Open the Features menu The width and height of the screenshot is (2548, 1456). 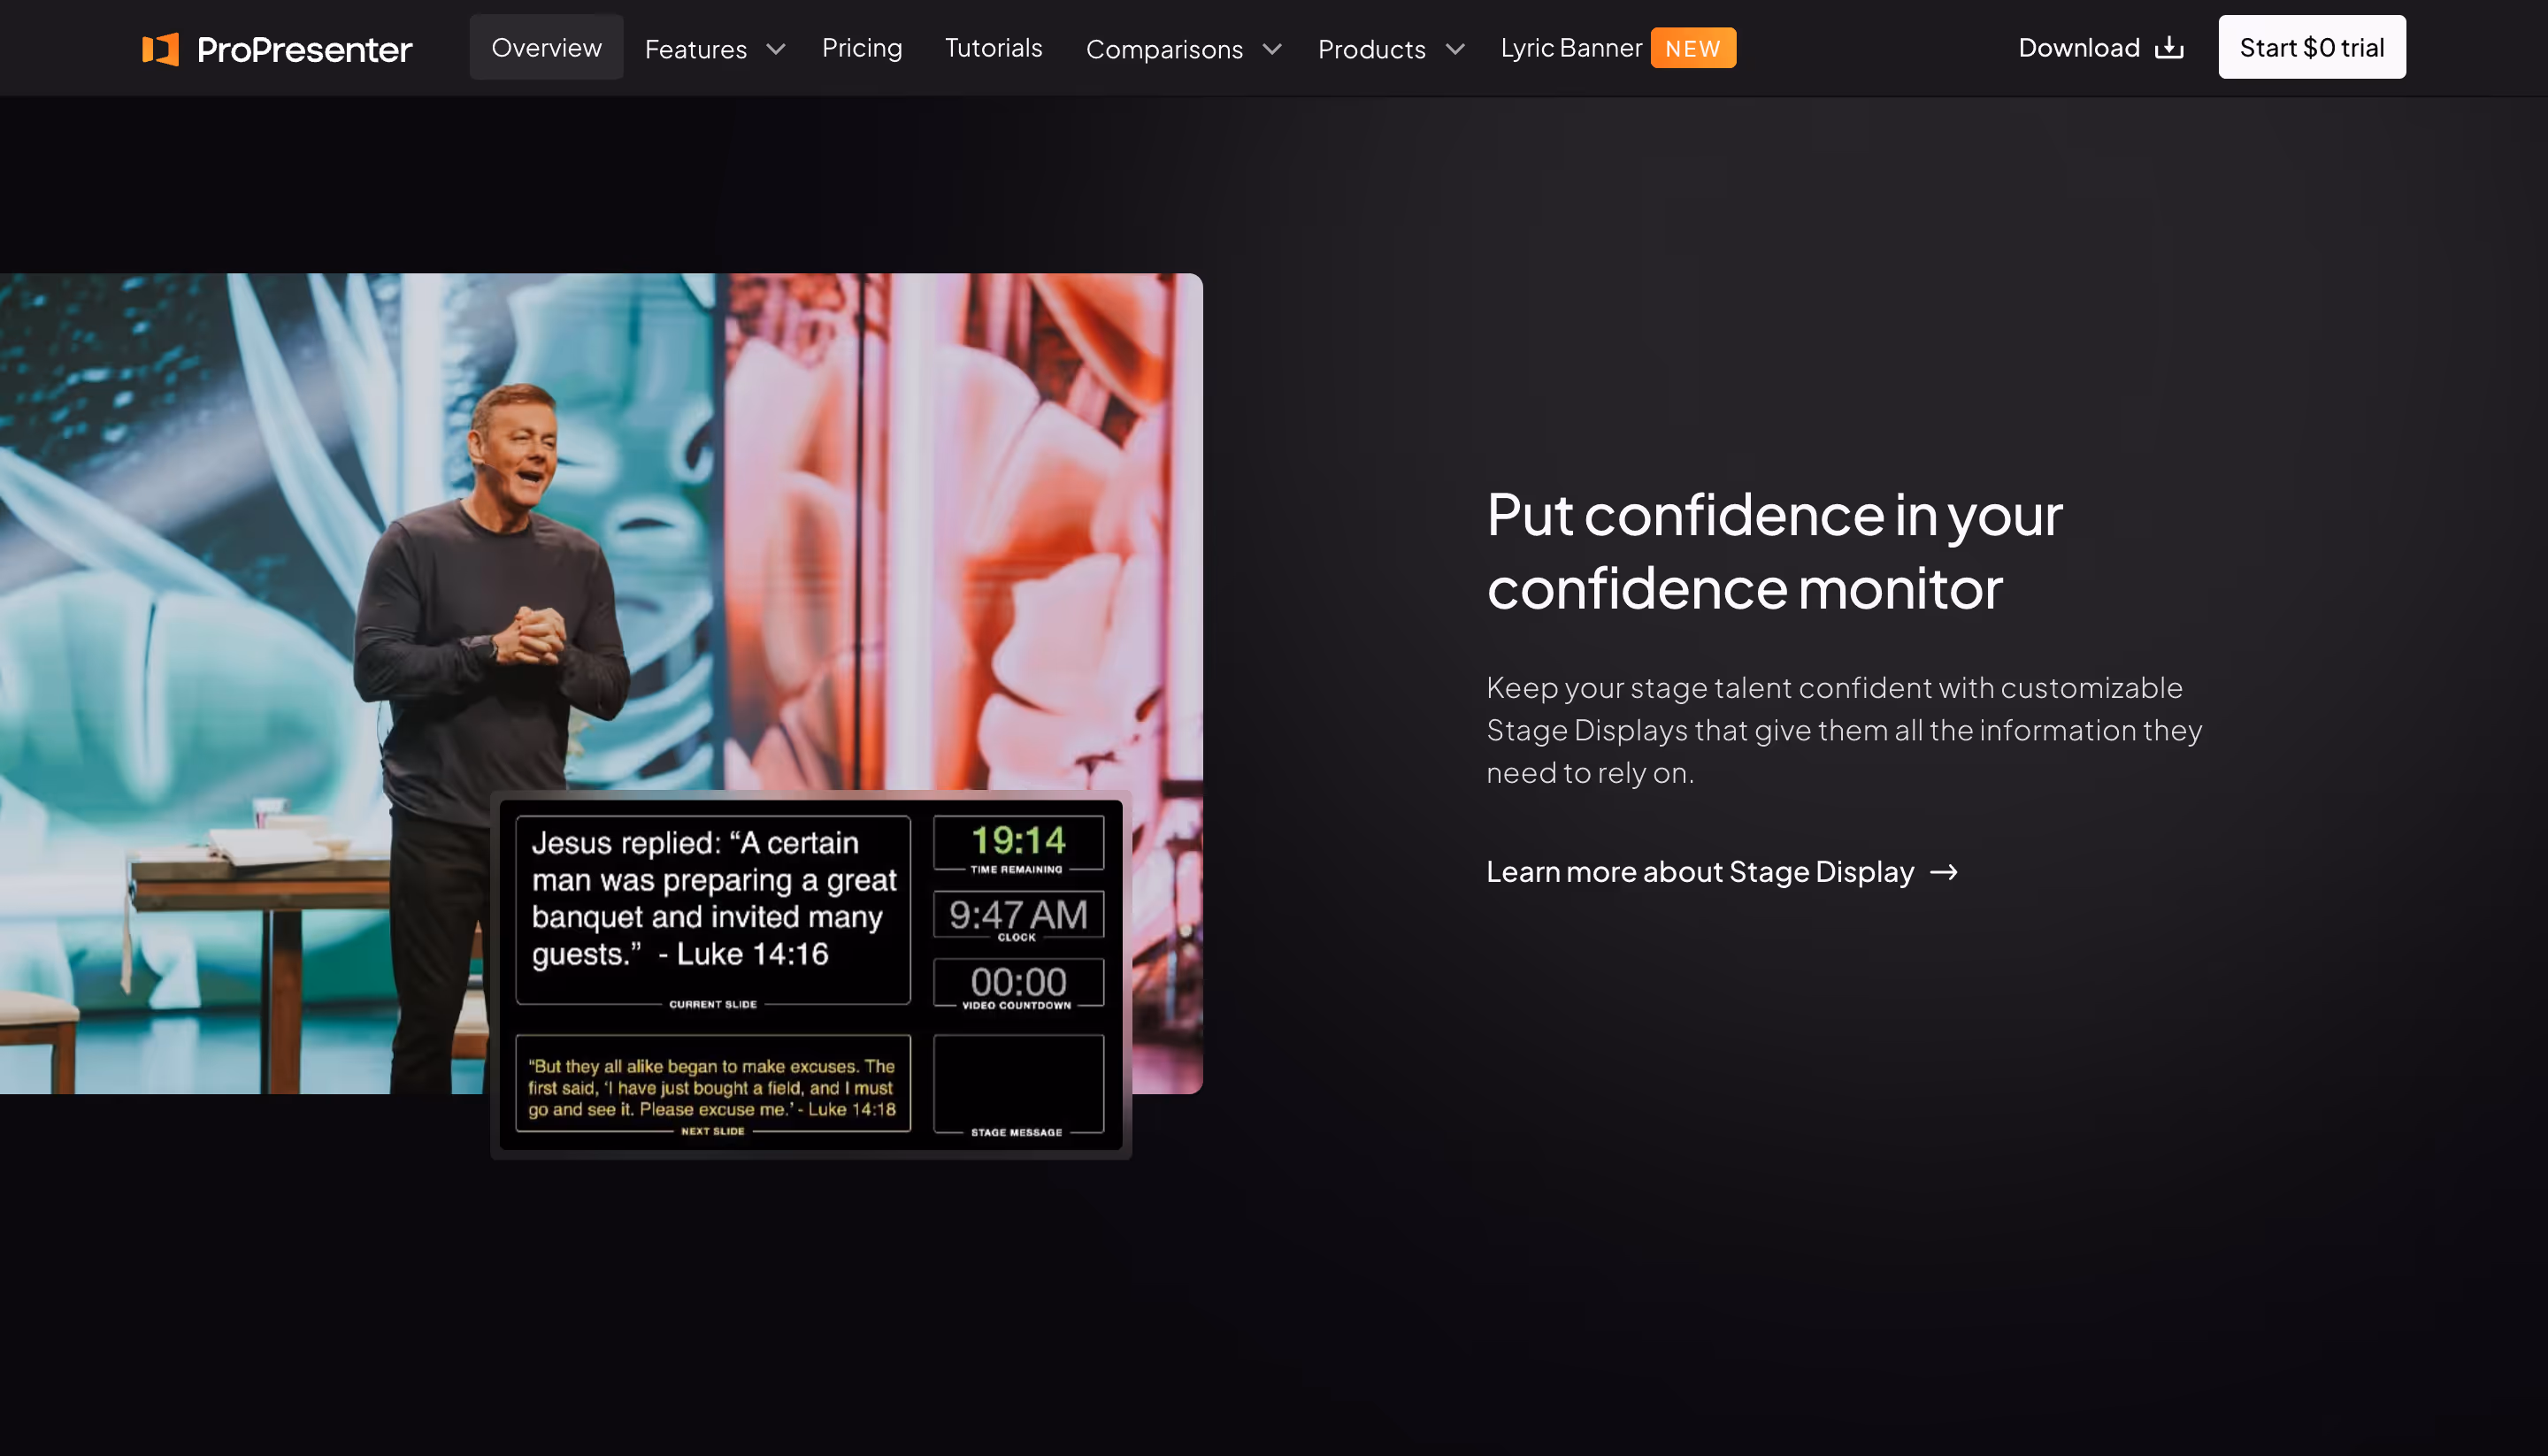point(695,49)
